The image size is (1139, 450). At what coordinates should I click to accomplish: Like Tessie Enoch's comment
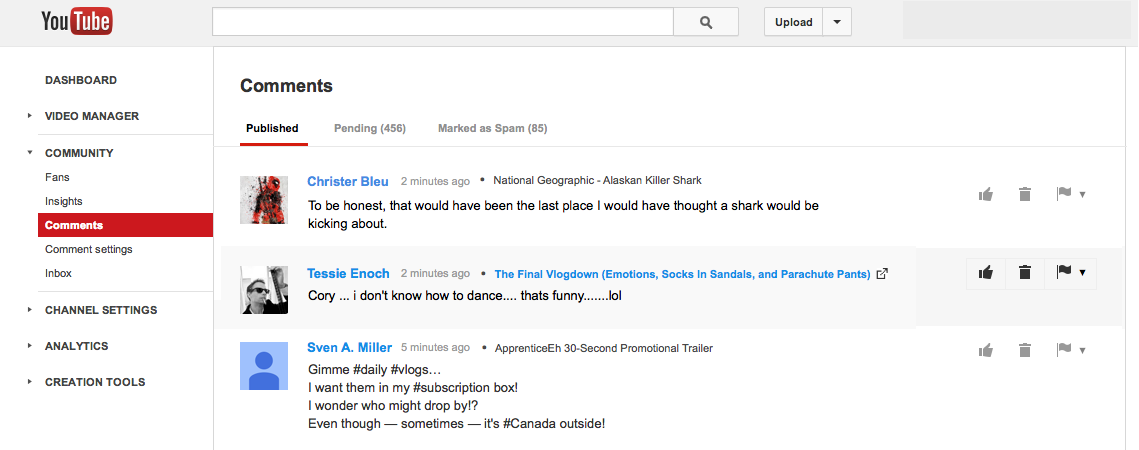click(986, 272)
